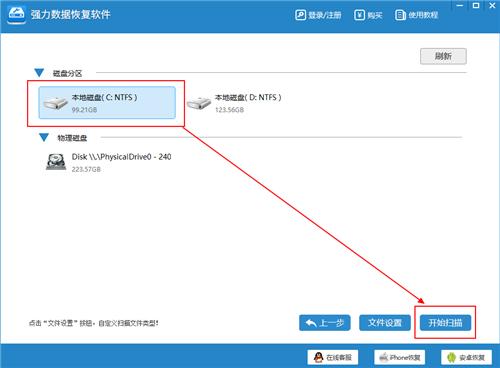Image resolution: width=500 pixels, height=368 pixels.
Task: Close the application window
Action: pos(492,5)
